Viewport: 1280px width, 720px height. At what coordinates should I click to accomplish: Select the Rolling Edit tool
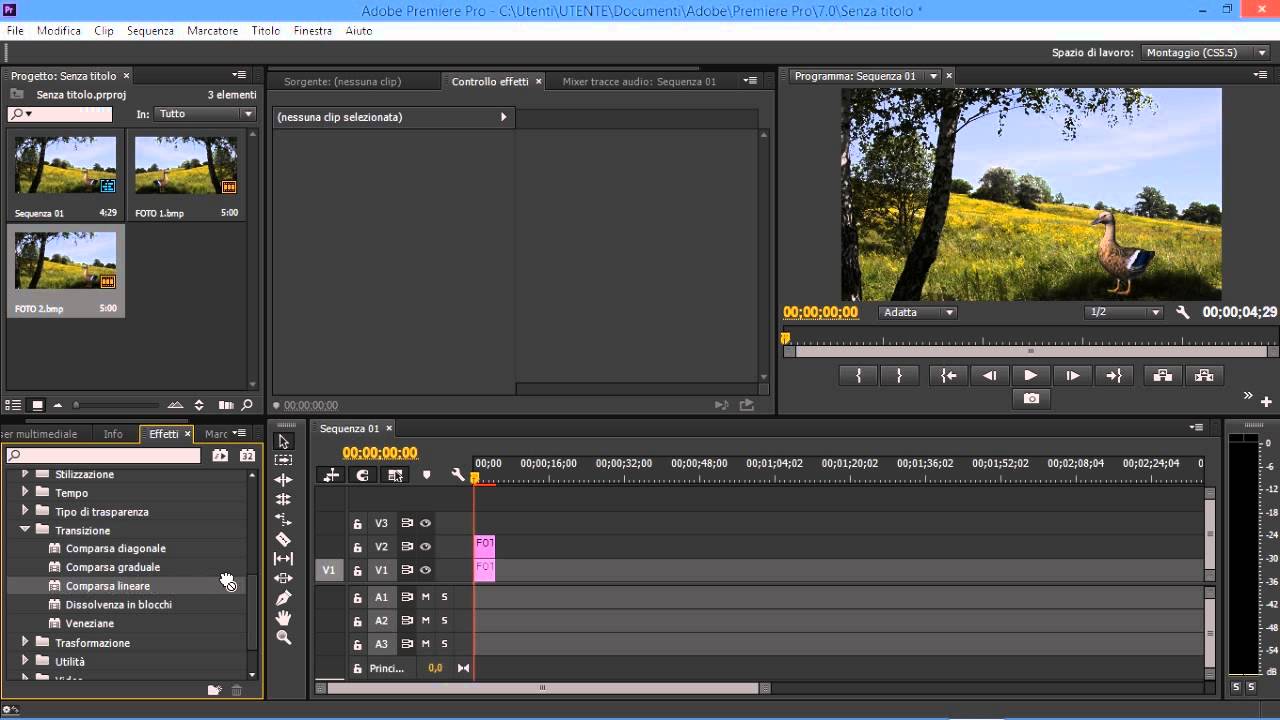[x=284, y=499]
